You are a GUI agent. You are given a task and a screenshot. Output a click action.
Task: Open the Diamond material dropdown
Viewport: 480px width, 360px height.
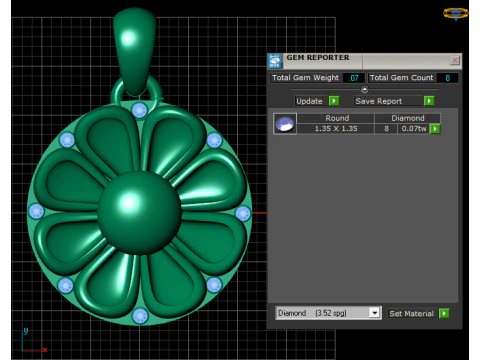click(375, 313)
